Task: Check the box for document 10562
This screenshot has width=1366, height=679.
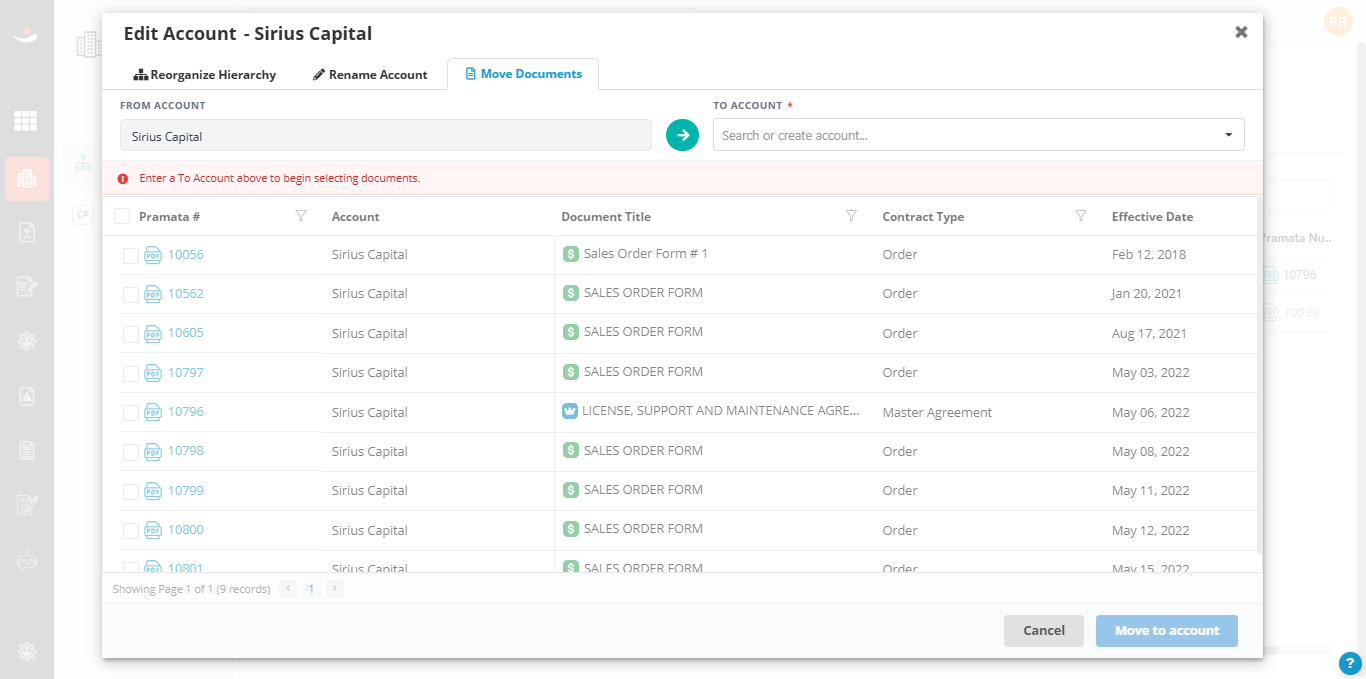Action: pos(131,295)
